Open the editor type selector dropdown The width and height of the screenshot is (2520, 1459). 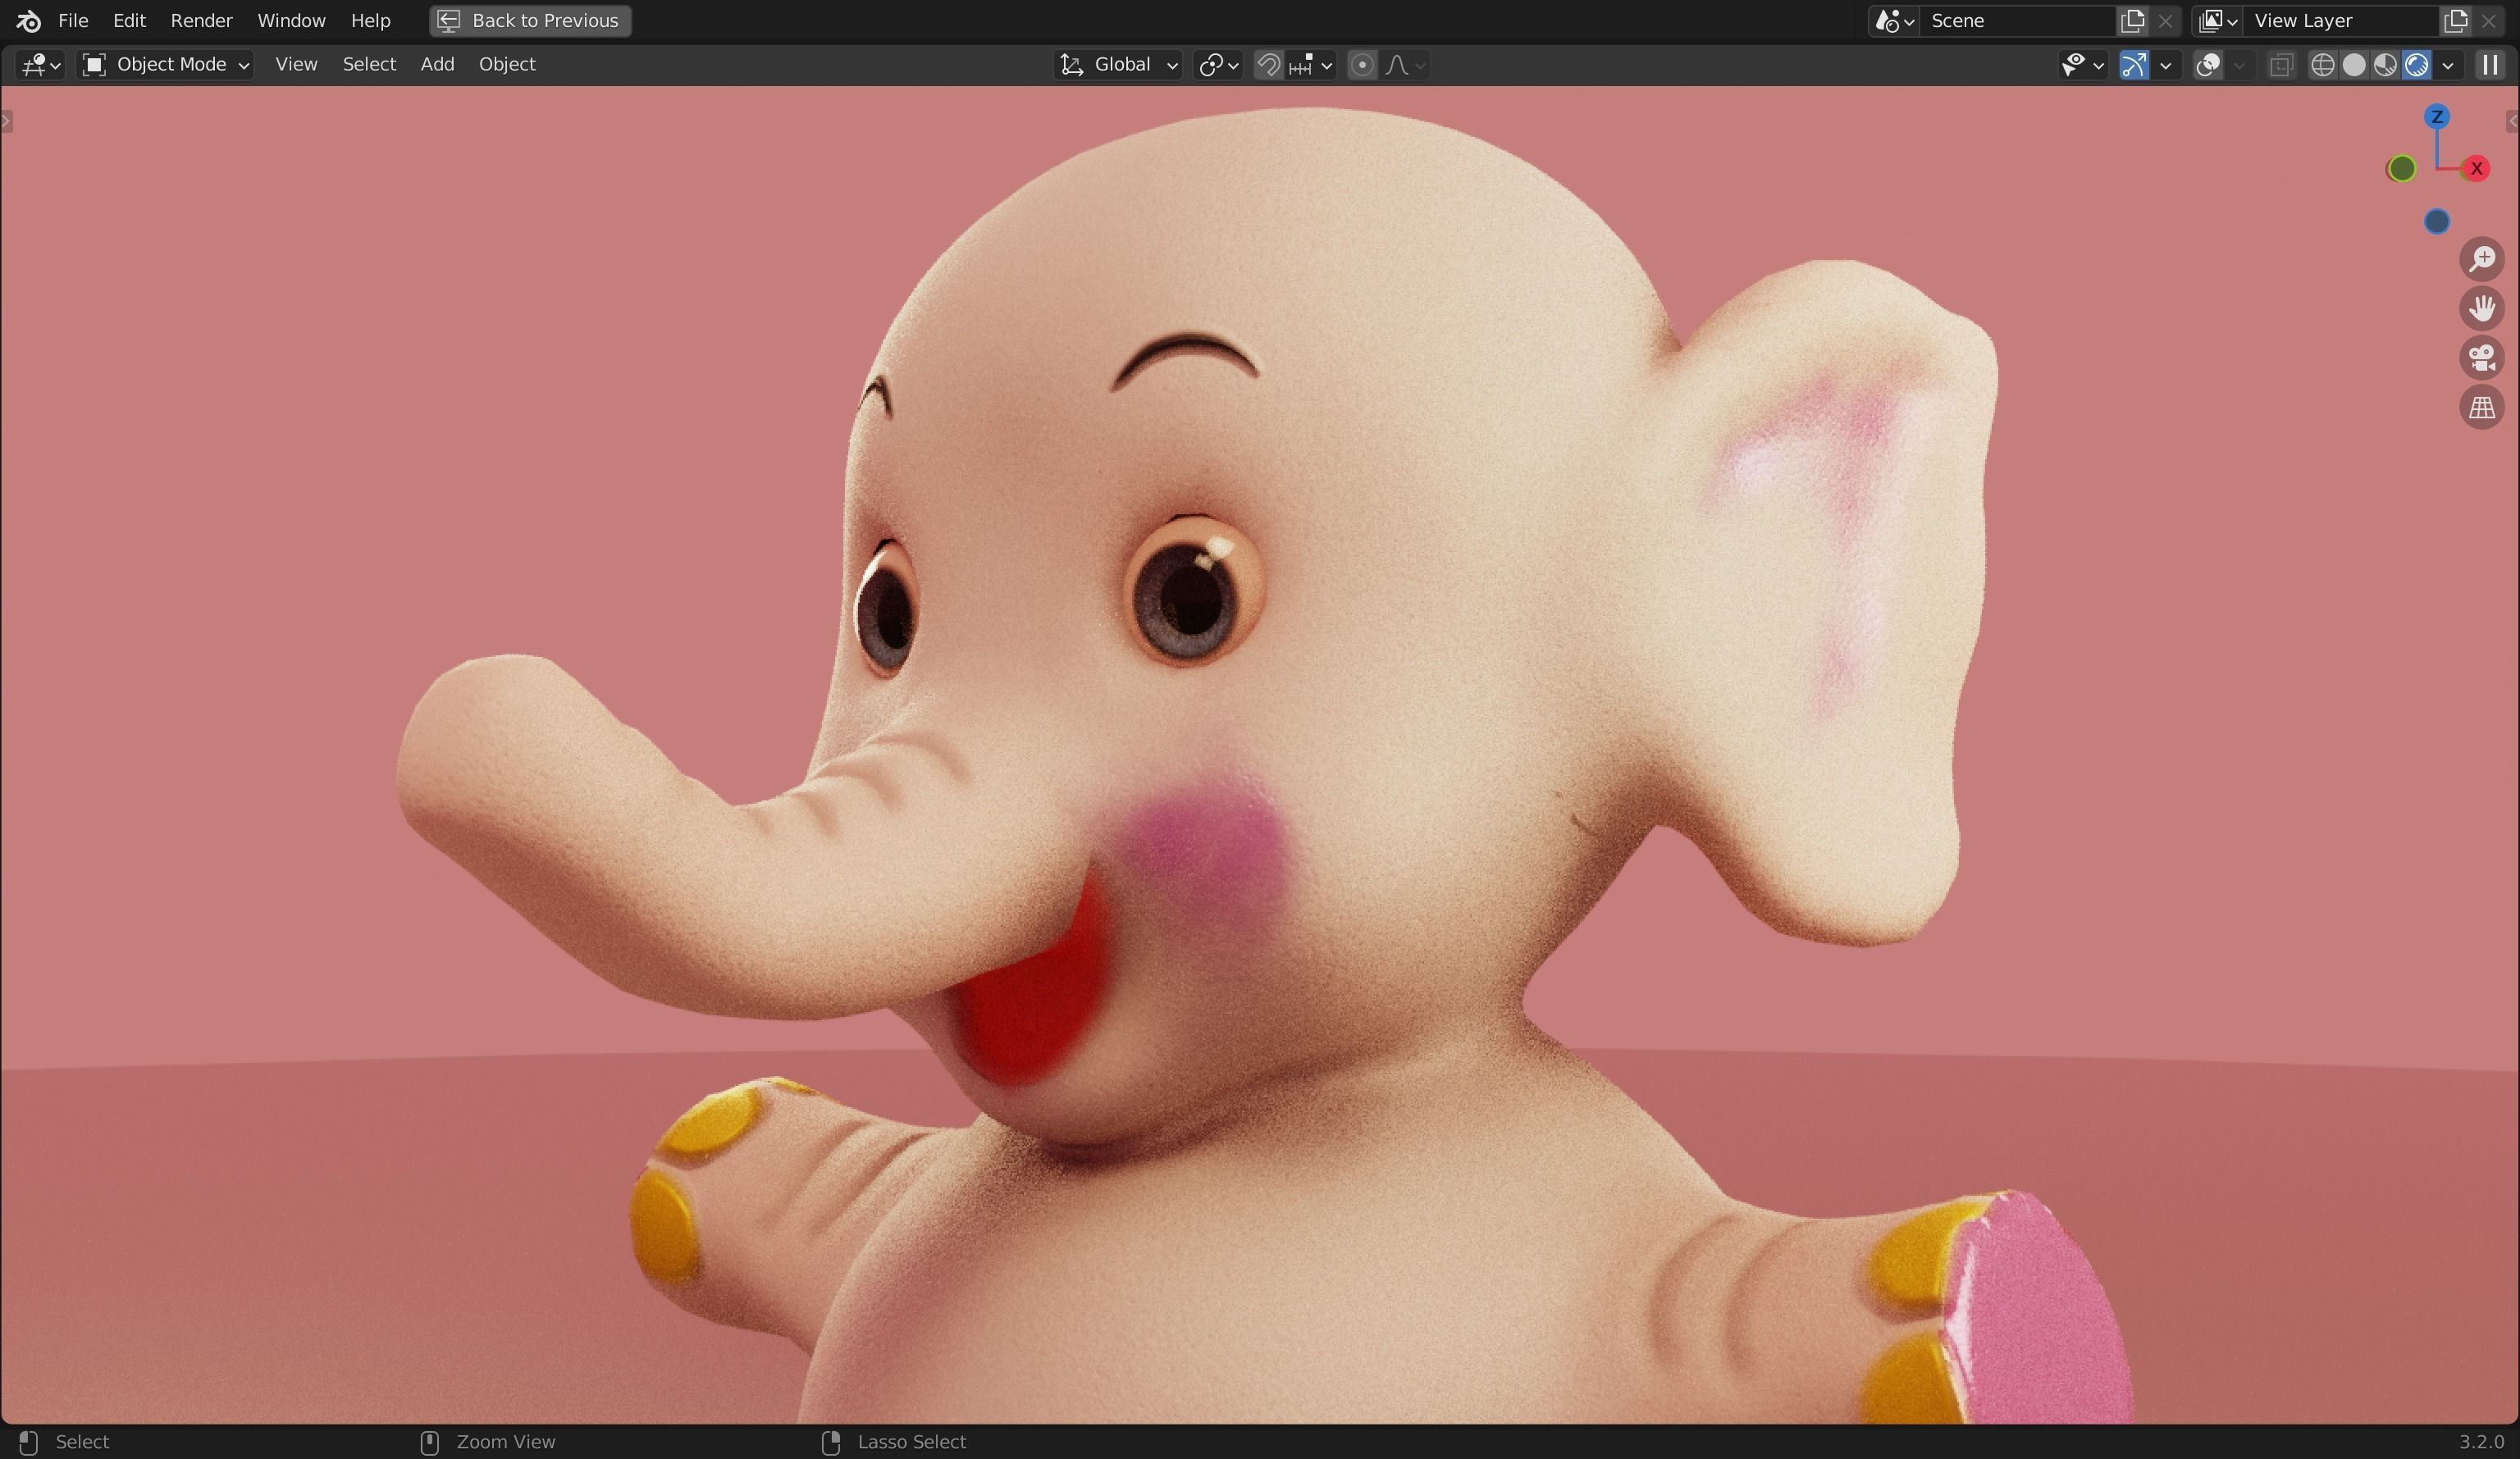pyautogui.click(x=41, y=65)
